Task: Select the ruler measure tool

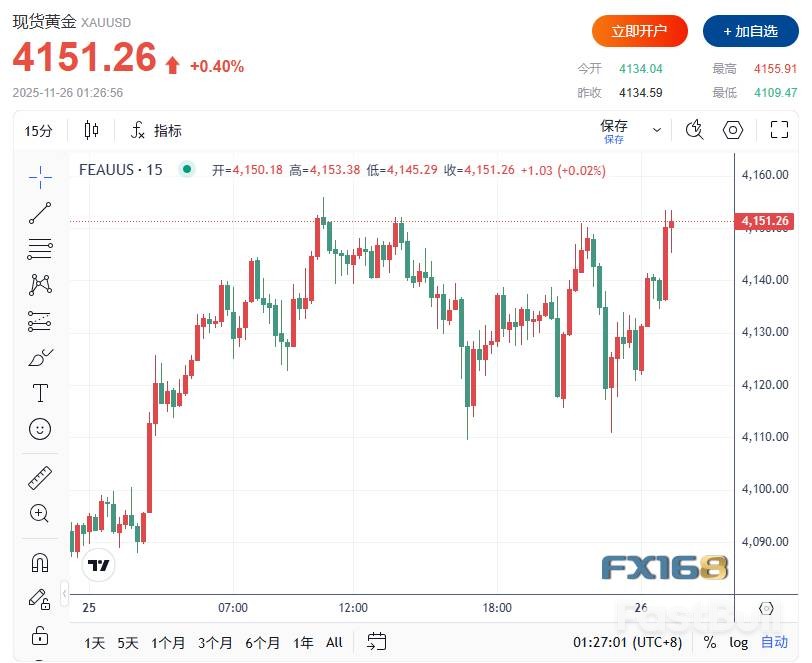Action: click(x=40, y=478)
